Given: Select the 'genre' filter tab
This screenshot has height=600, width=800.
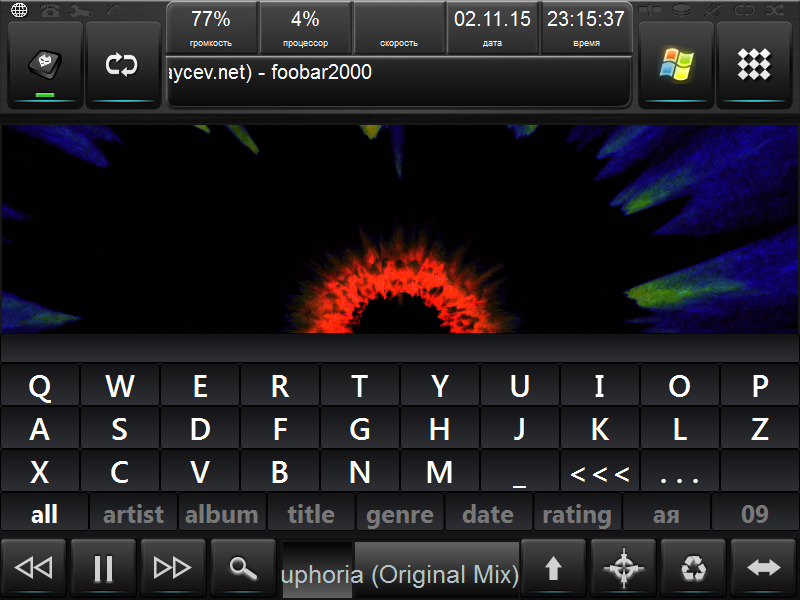Looking at the screenshot, I should tap(400, 515).
